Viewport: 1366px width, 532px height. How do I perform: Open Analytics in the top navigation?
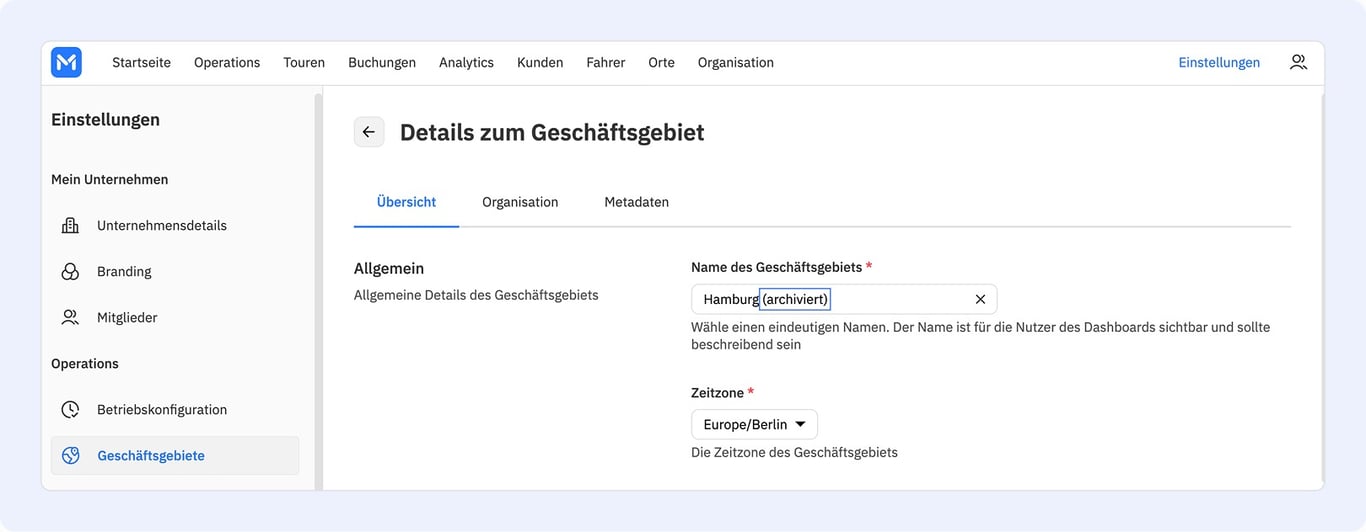coord(466,62)
